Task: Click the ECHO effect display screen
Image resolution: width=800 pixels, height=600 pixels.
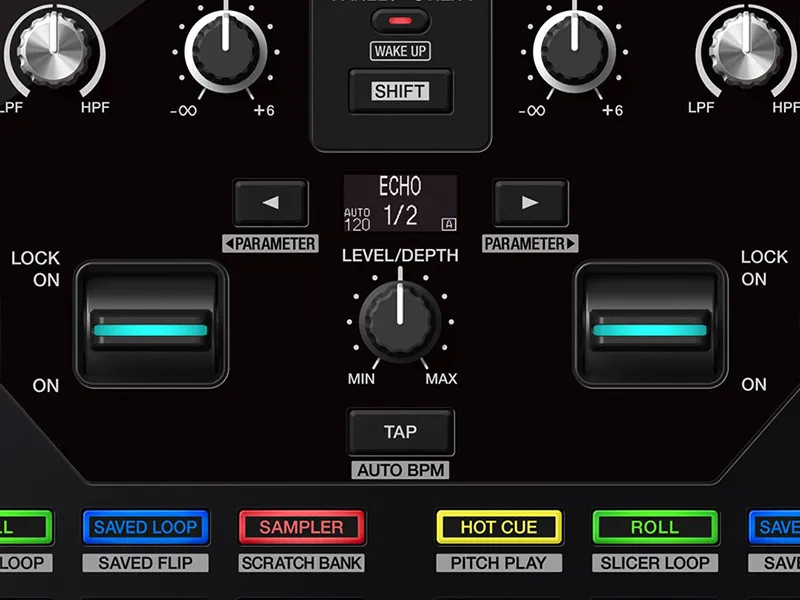Action: point(401,203)
